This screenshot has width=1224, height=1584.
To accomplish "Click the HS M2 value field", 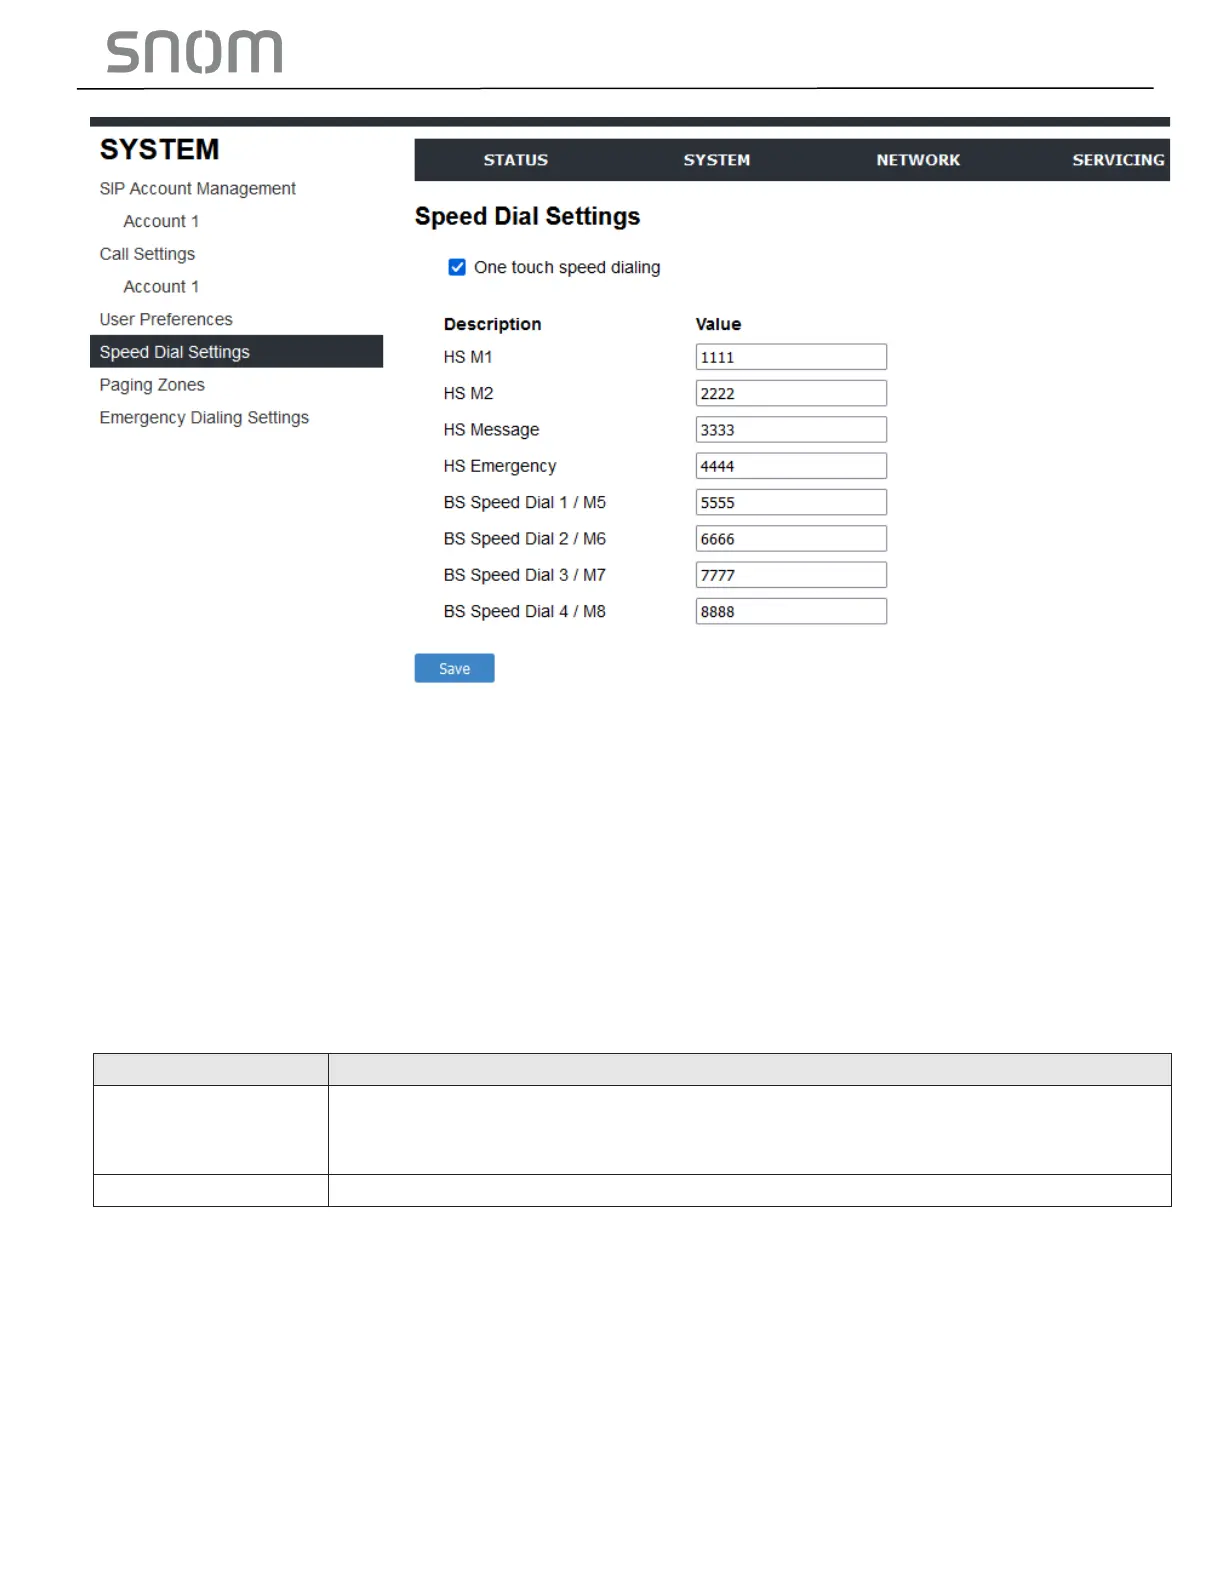I will (791, 393).
